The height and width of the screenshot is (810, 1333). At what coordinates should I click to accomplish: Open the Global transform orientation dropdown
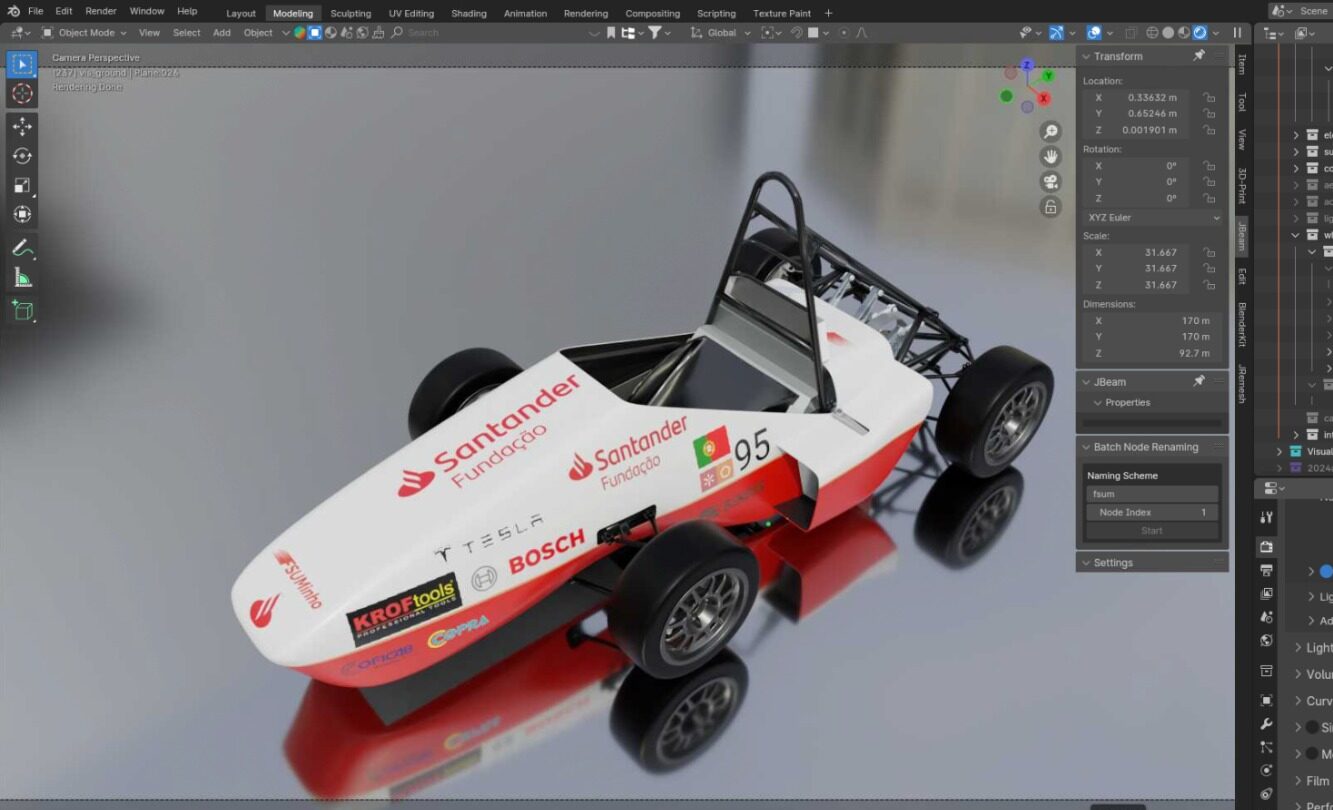tap(721, 33)
